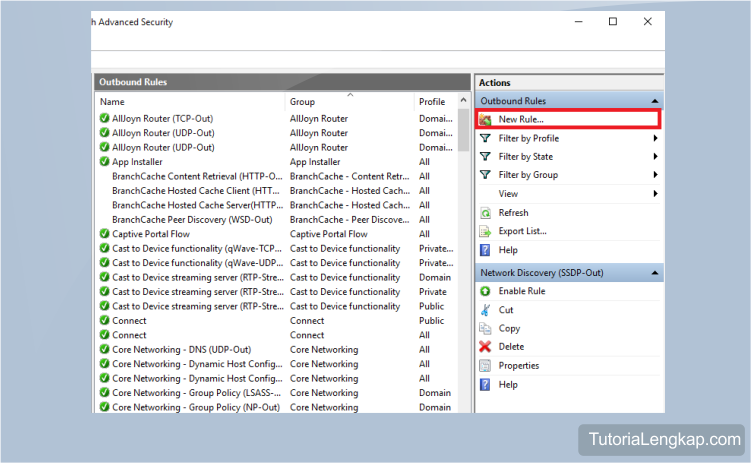Open the Filter by State submenu arrow

[x=655, y=157]
